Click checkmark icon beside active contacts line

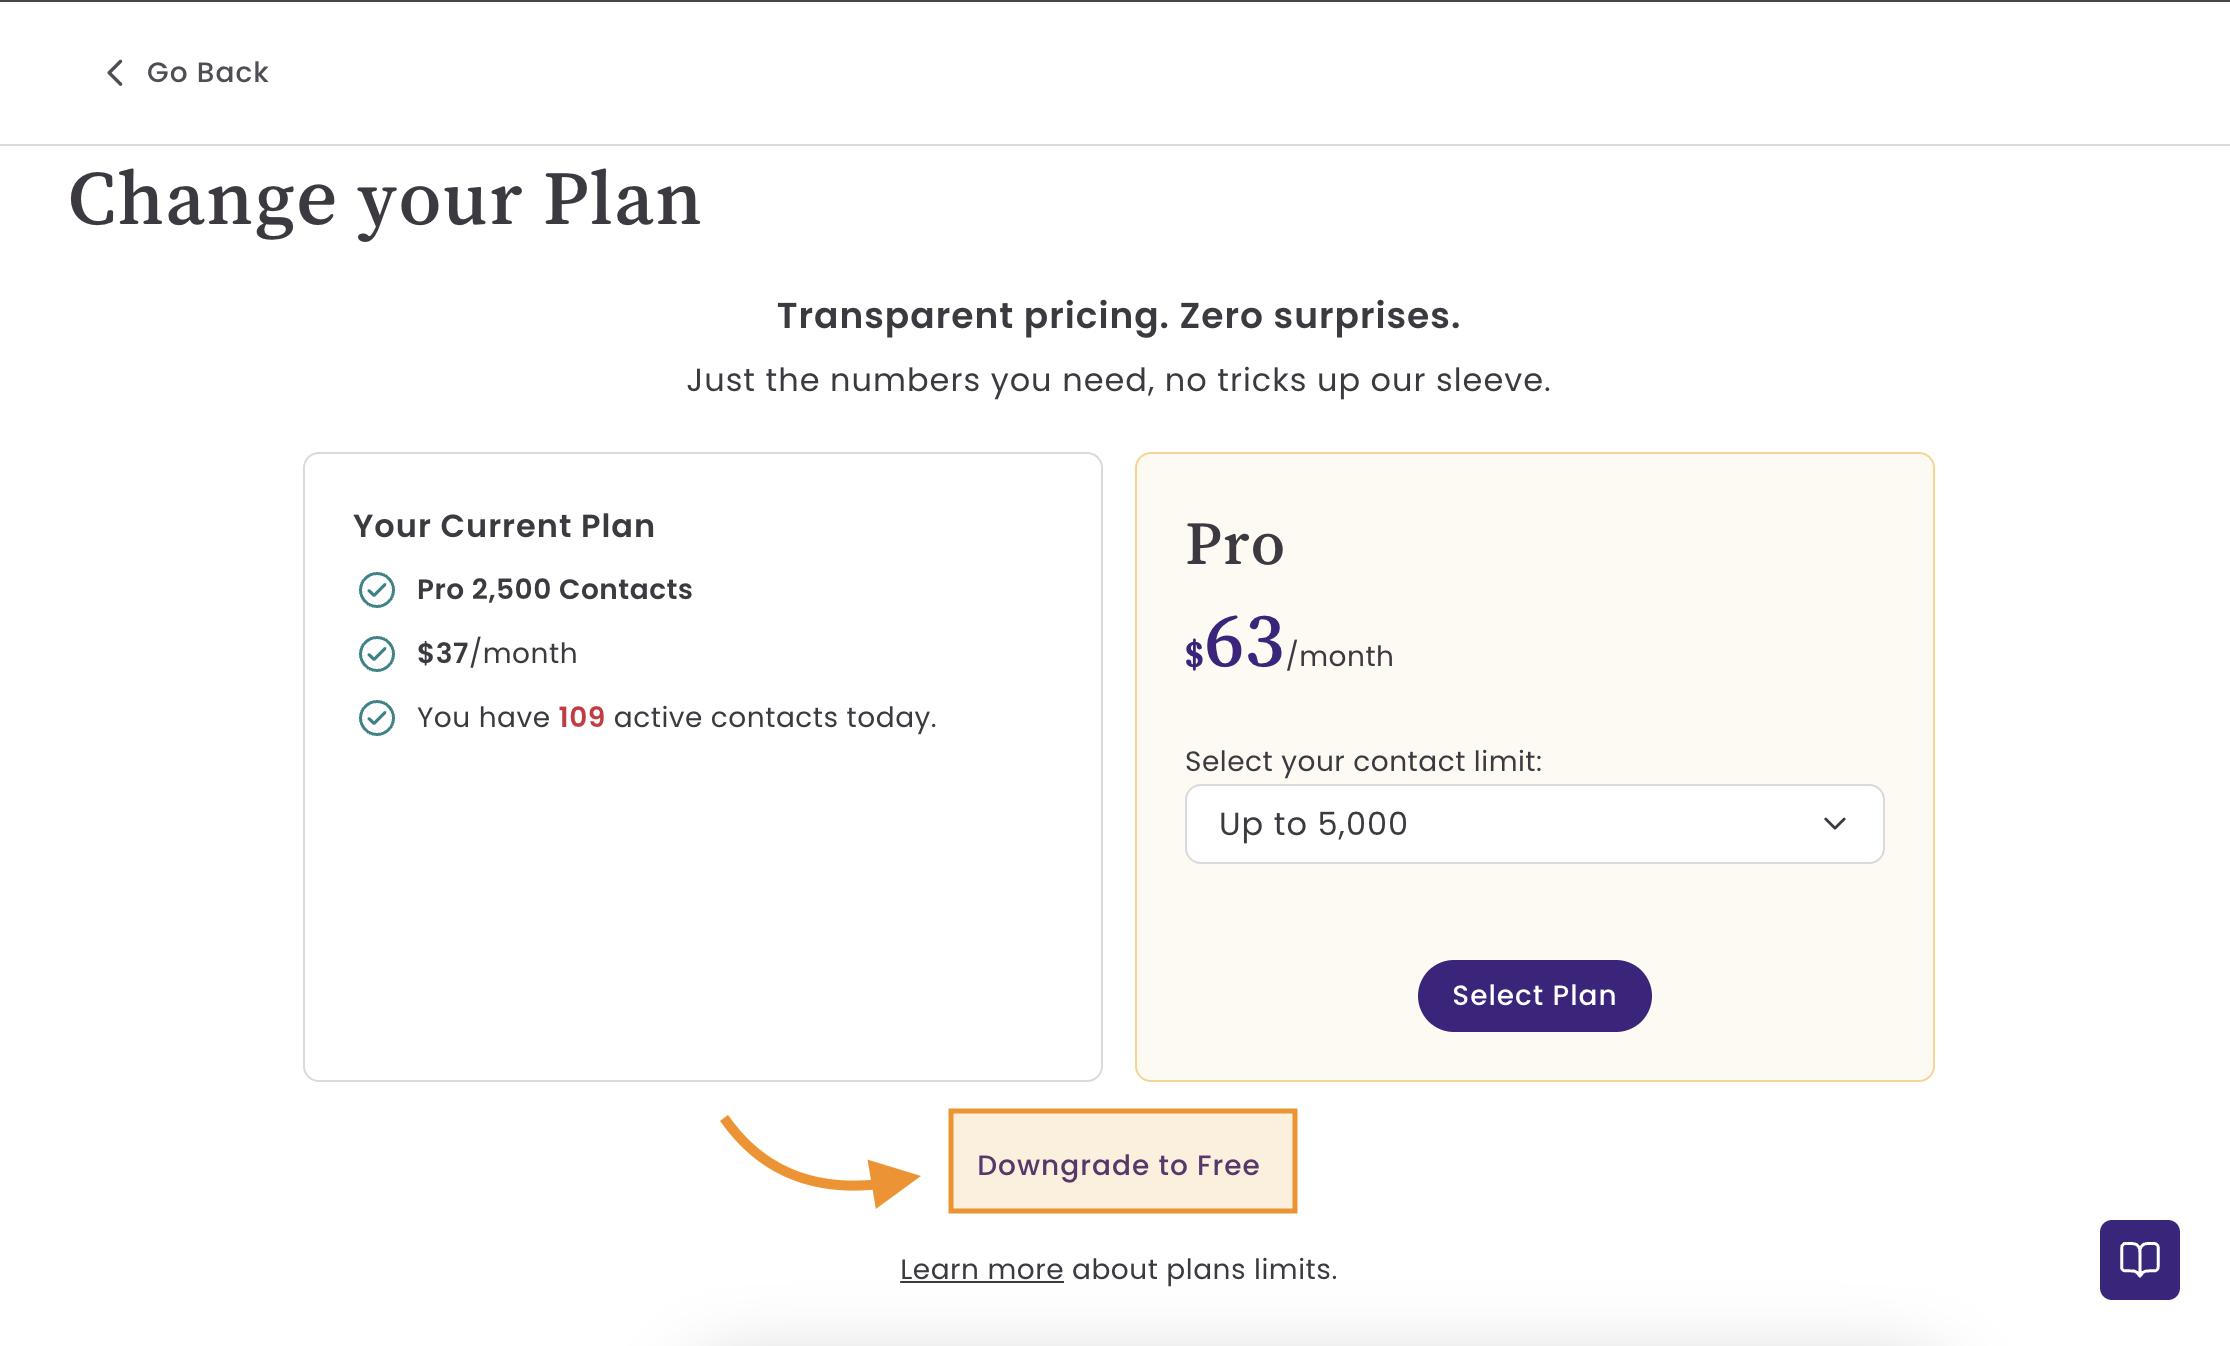377,718
